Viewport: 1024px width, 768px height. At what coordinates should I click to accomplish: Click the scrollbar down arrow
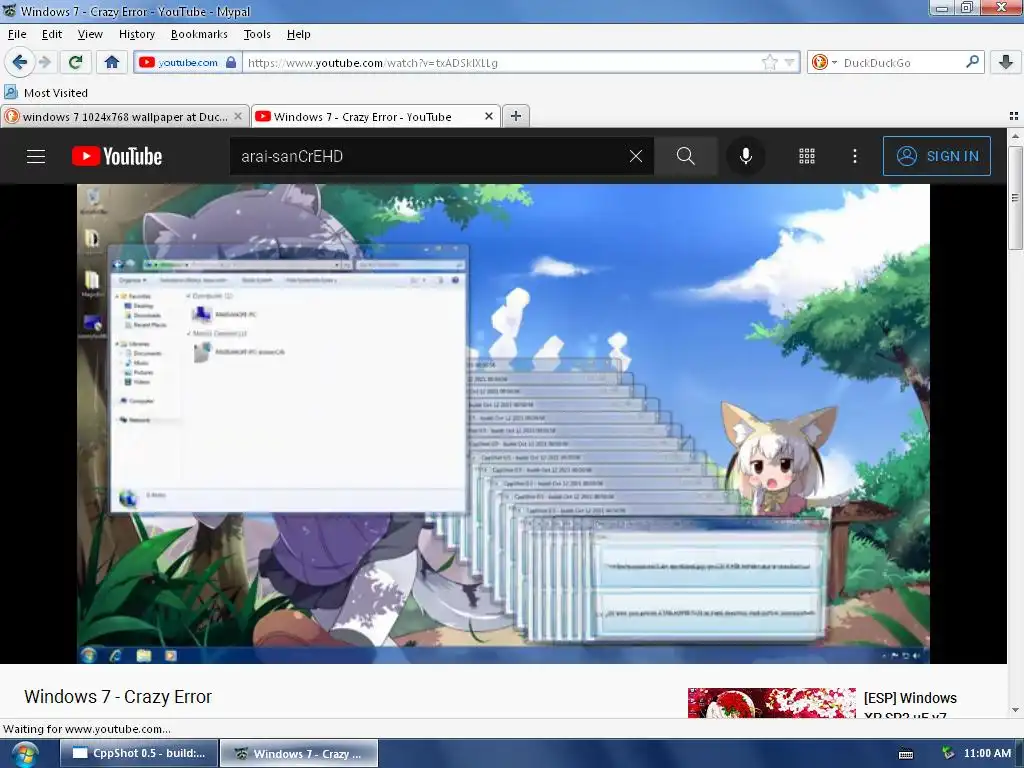coord(1014,710)
